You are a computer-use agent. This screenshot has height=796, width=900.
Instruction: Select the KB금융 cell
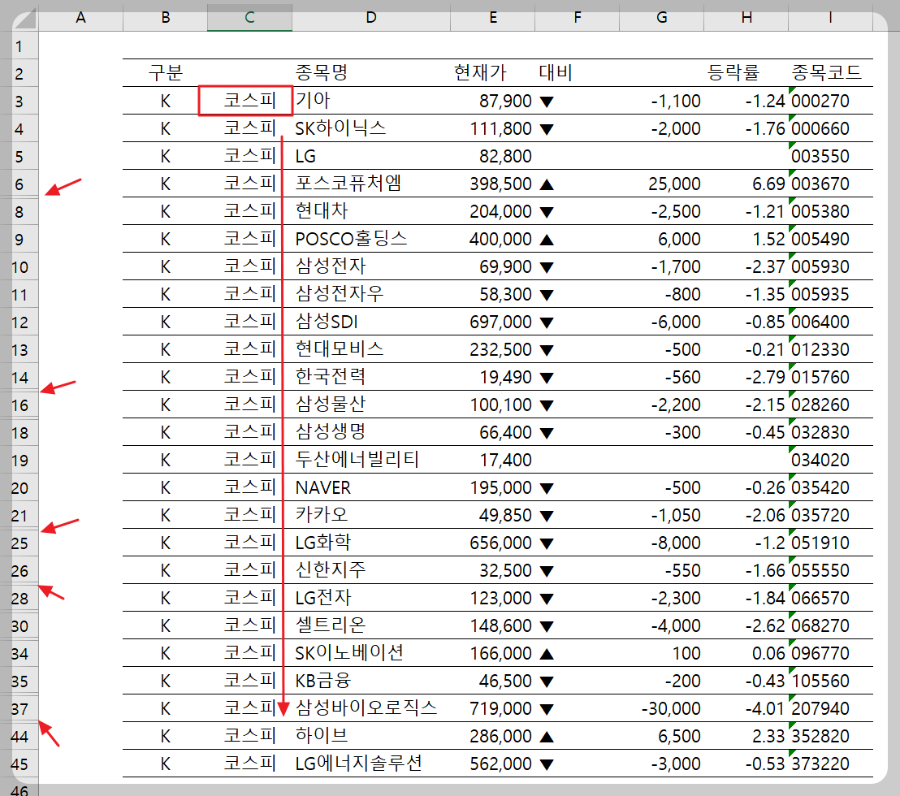(x=371, y=681)
